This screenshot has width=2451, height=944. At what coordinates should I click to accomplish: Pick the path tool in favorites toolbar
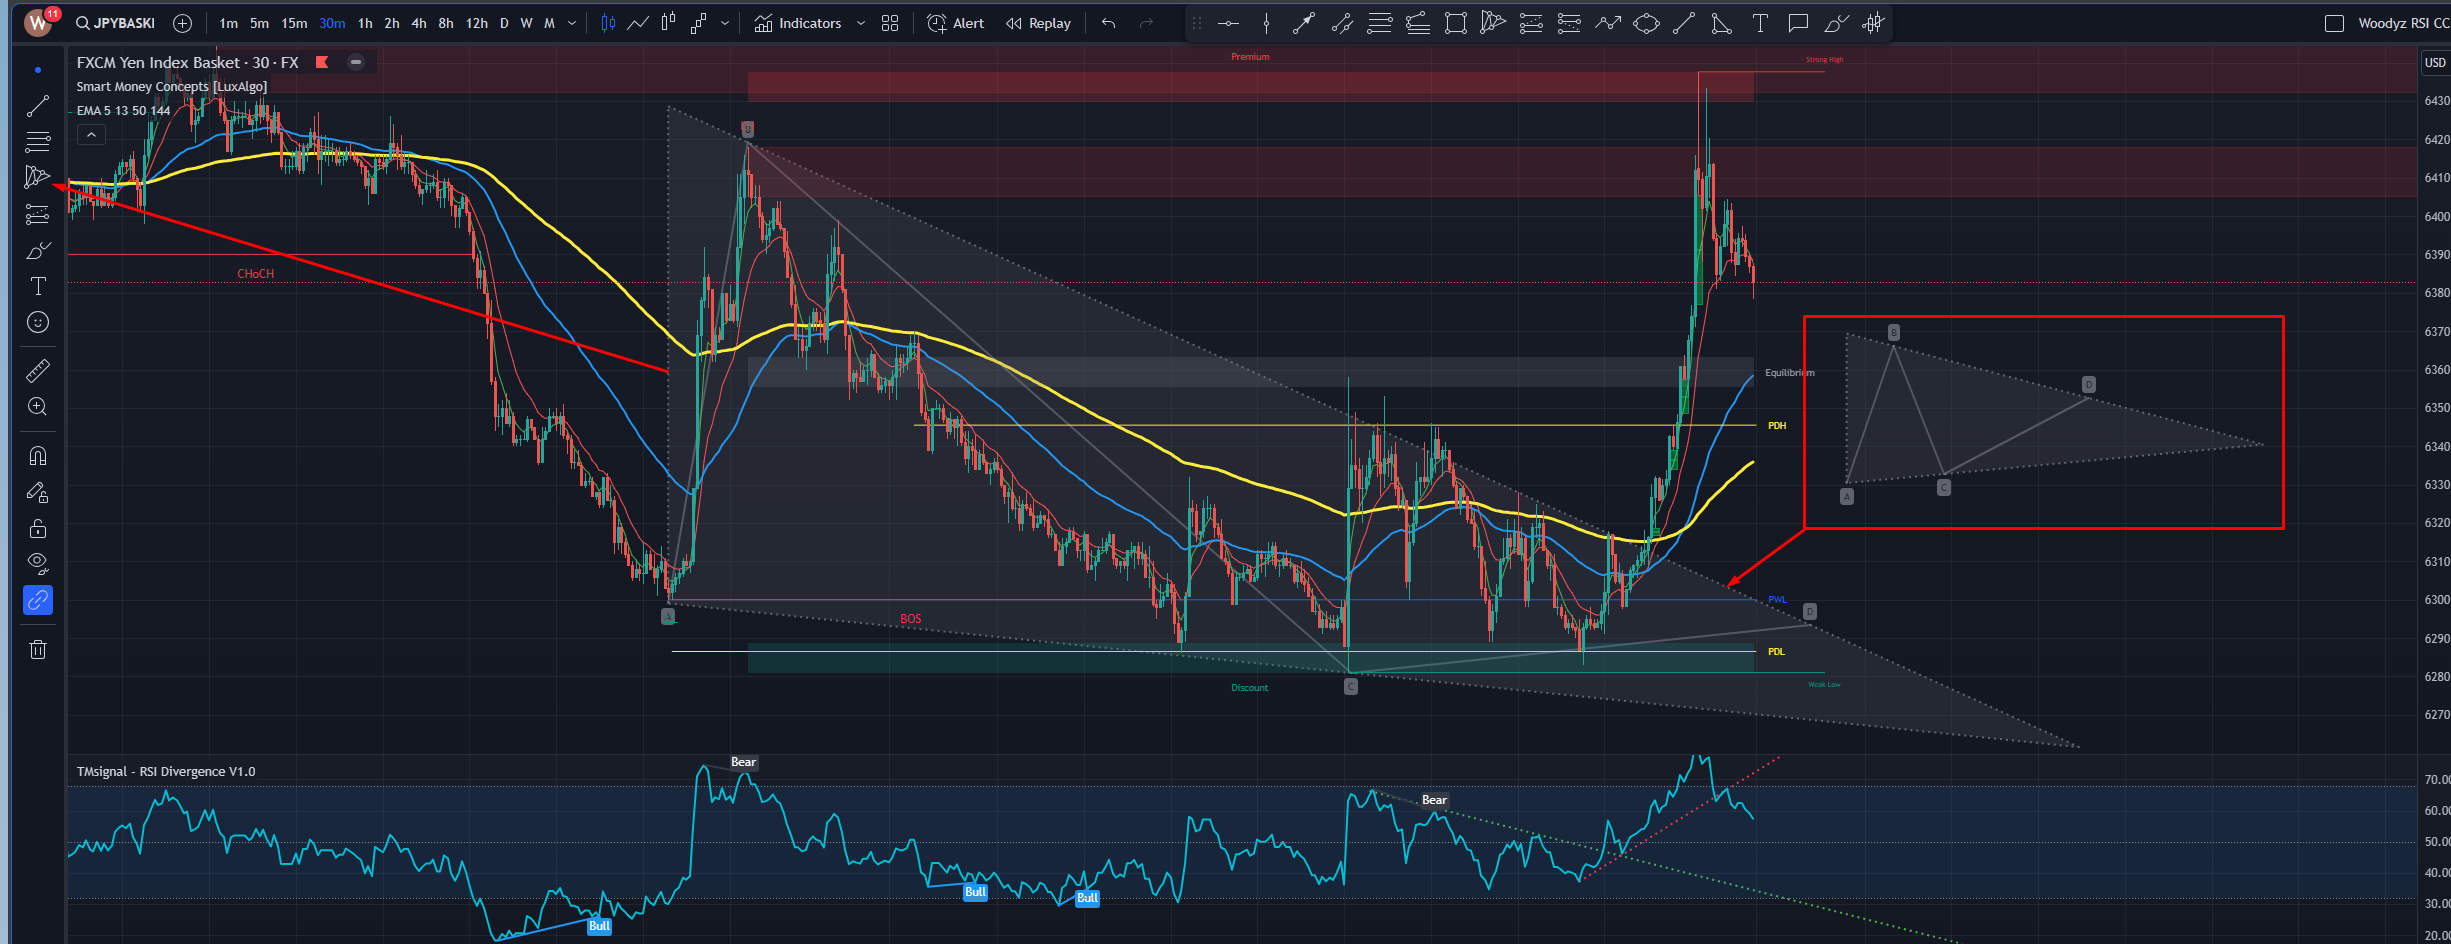[x=1608, y=23]
